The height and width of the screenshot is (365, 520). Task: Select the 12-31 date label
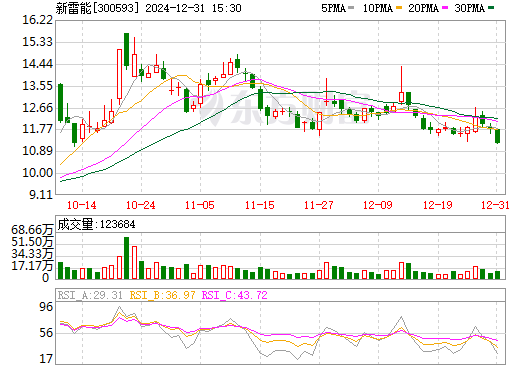(495, 205)
